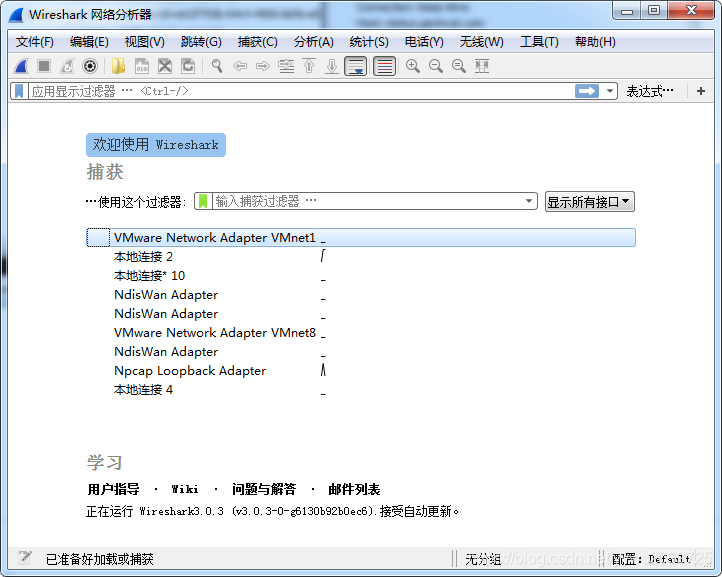Open the 统计(S) menu
This screenshot has height=577, width=722.
click(x=369, y=42)
